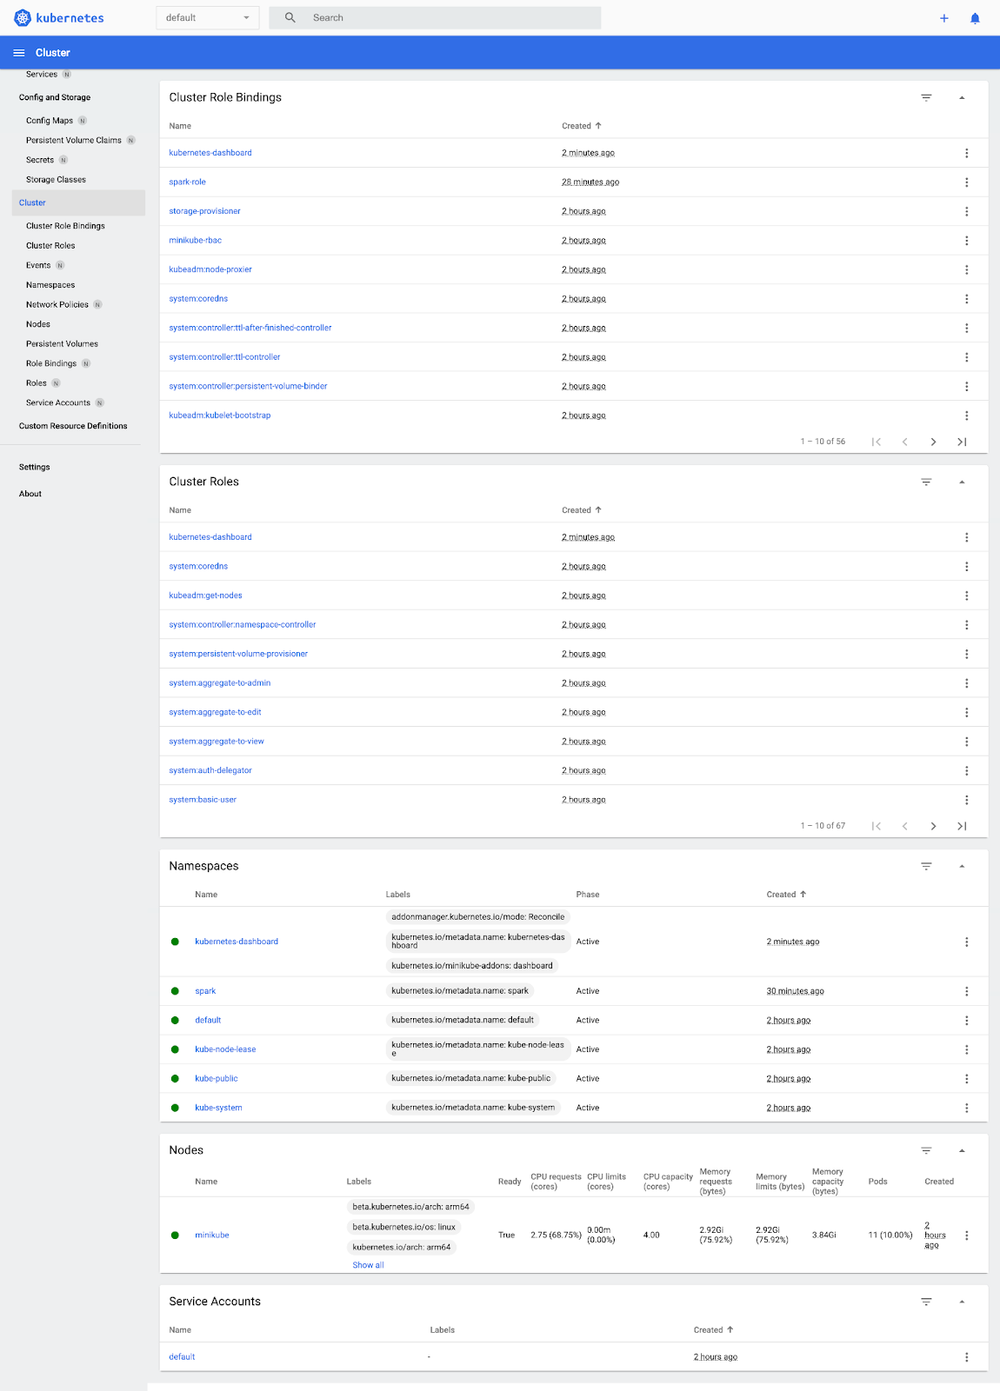Open row actions for default service account
Image resolution: width=1000 pixels, height=1391 pixels.
966,1357
